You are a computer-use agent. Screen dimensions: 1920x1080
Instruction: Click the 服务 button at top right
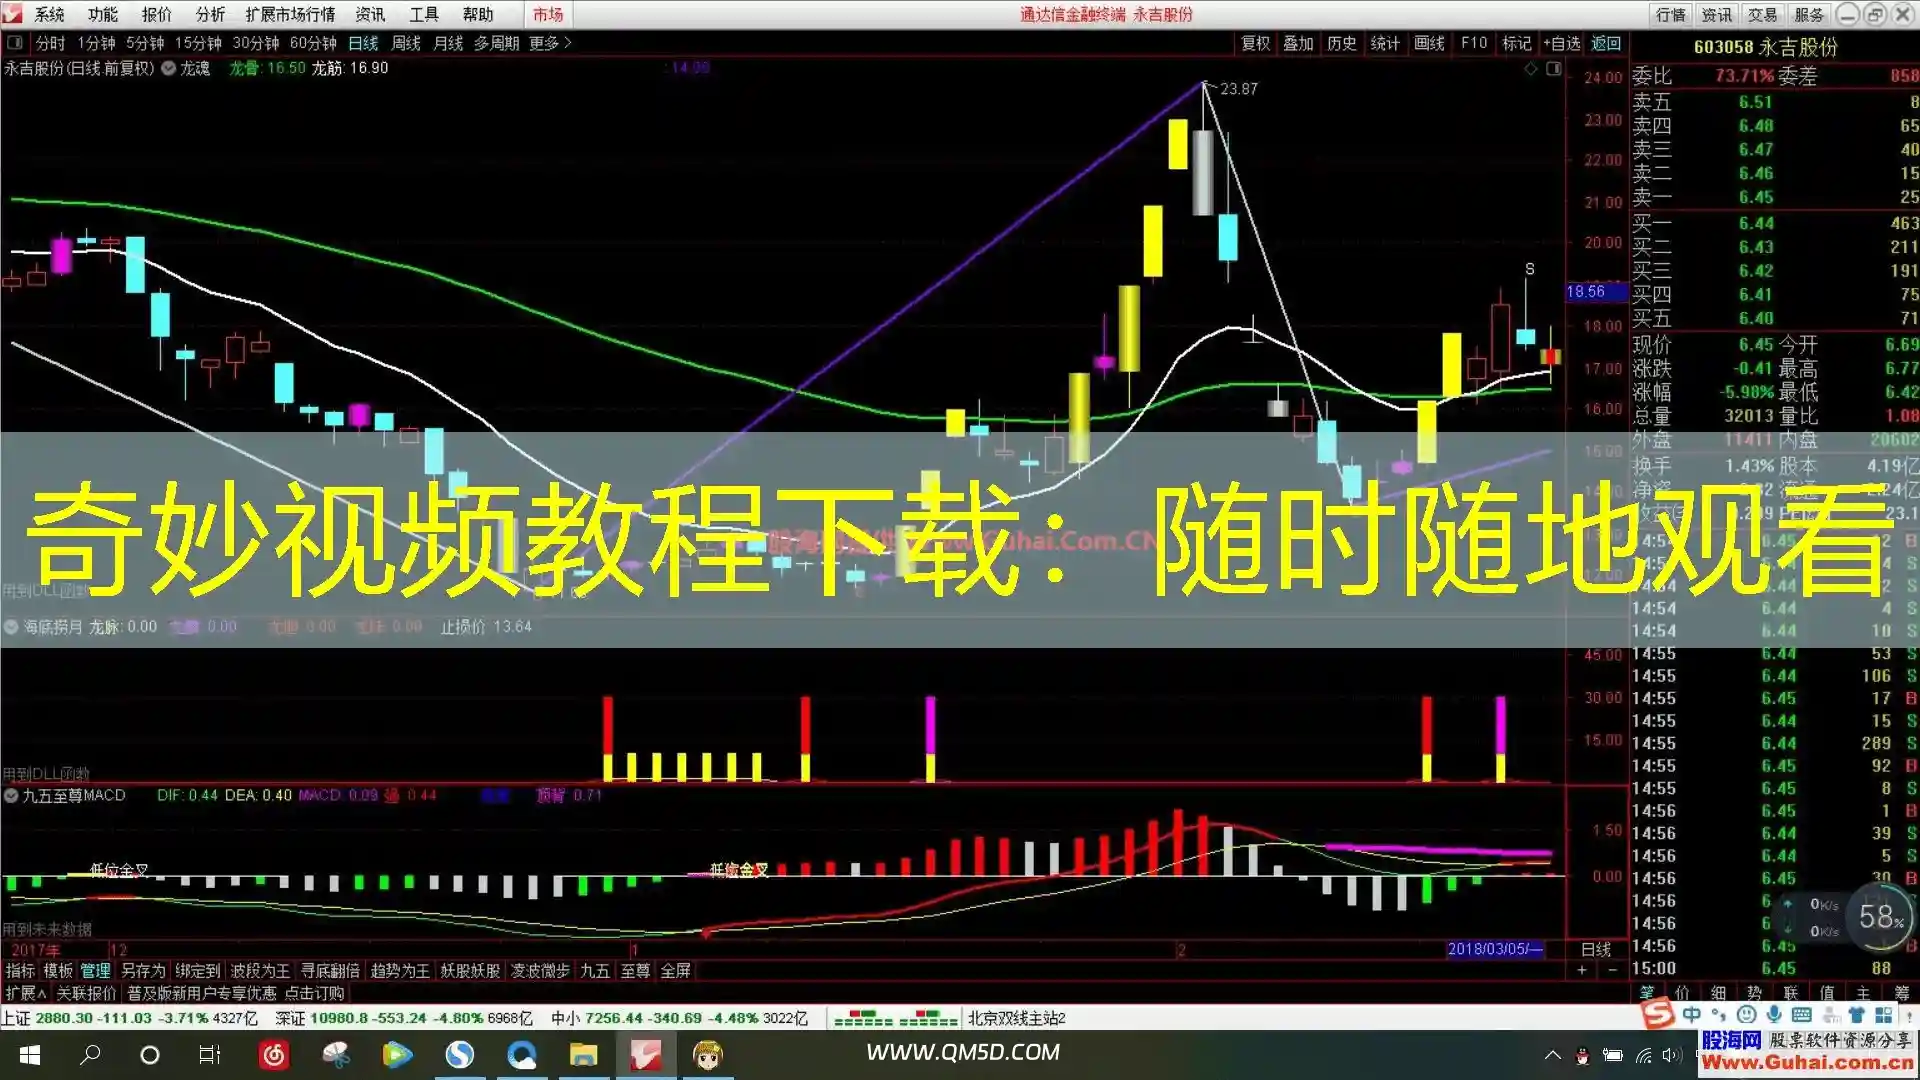click(x=1809, y=14)
